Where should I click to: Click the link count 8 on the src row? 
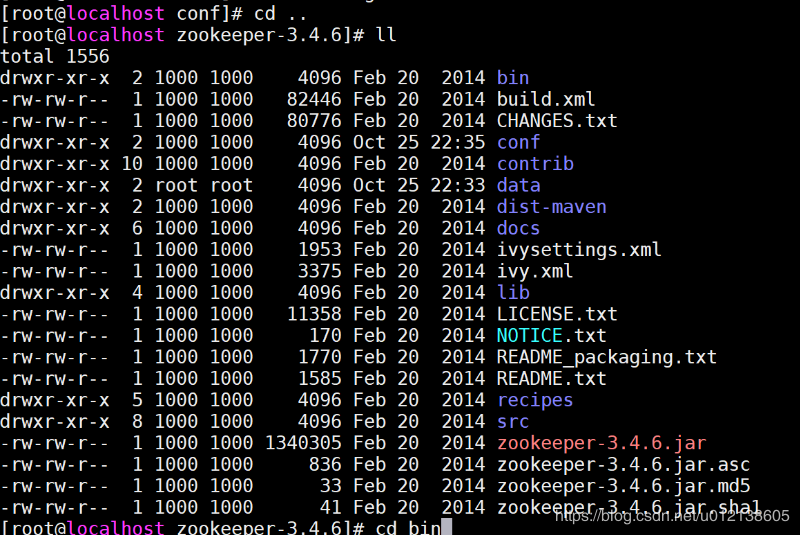click(137, 421)
